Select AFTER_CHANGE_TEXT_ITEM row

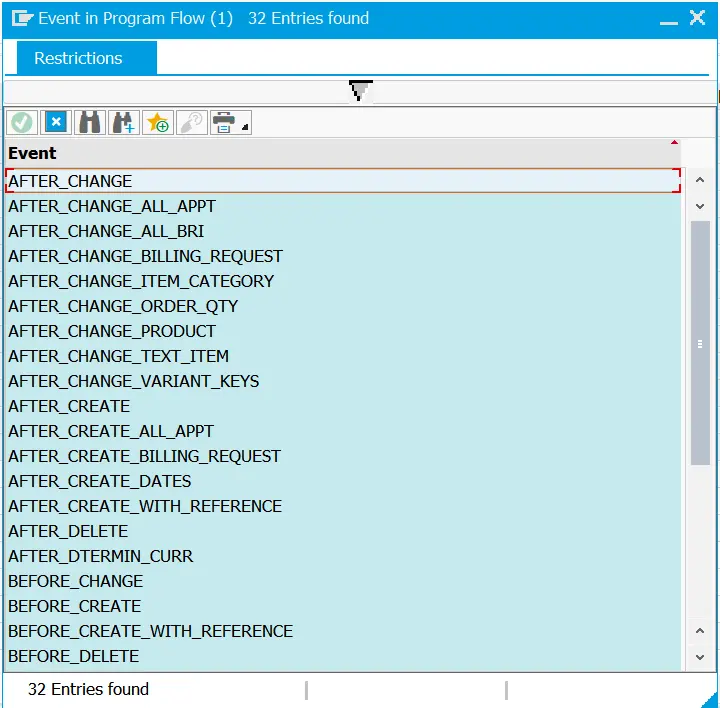click(343, 356)
